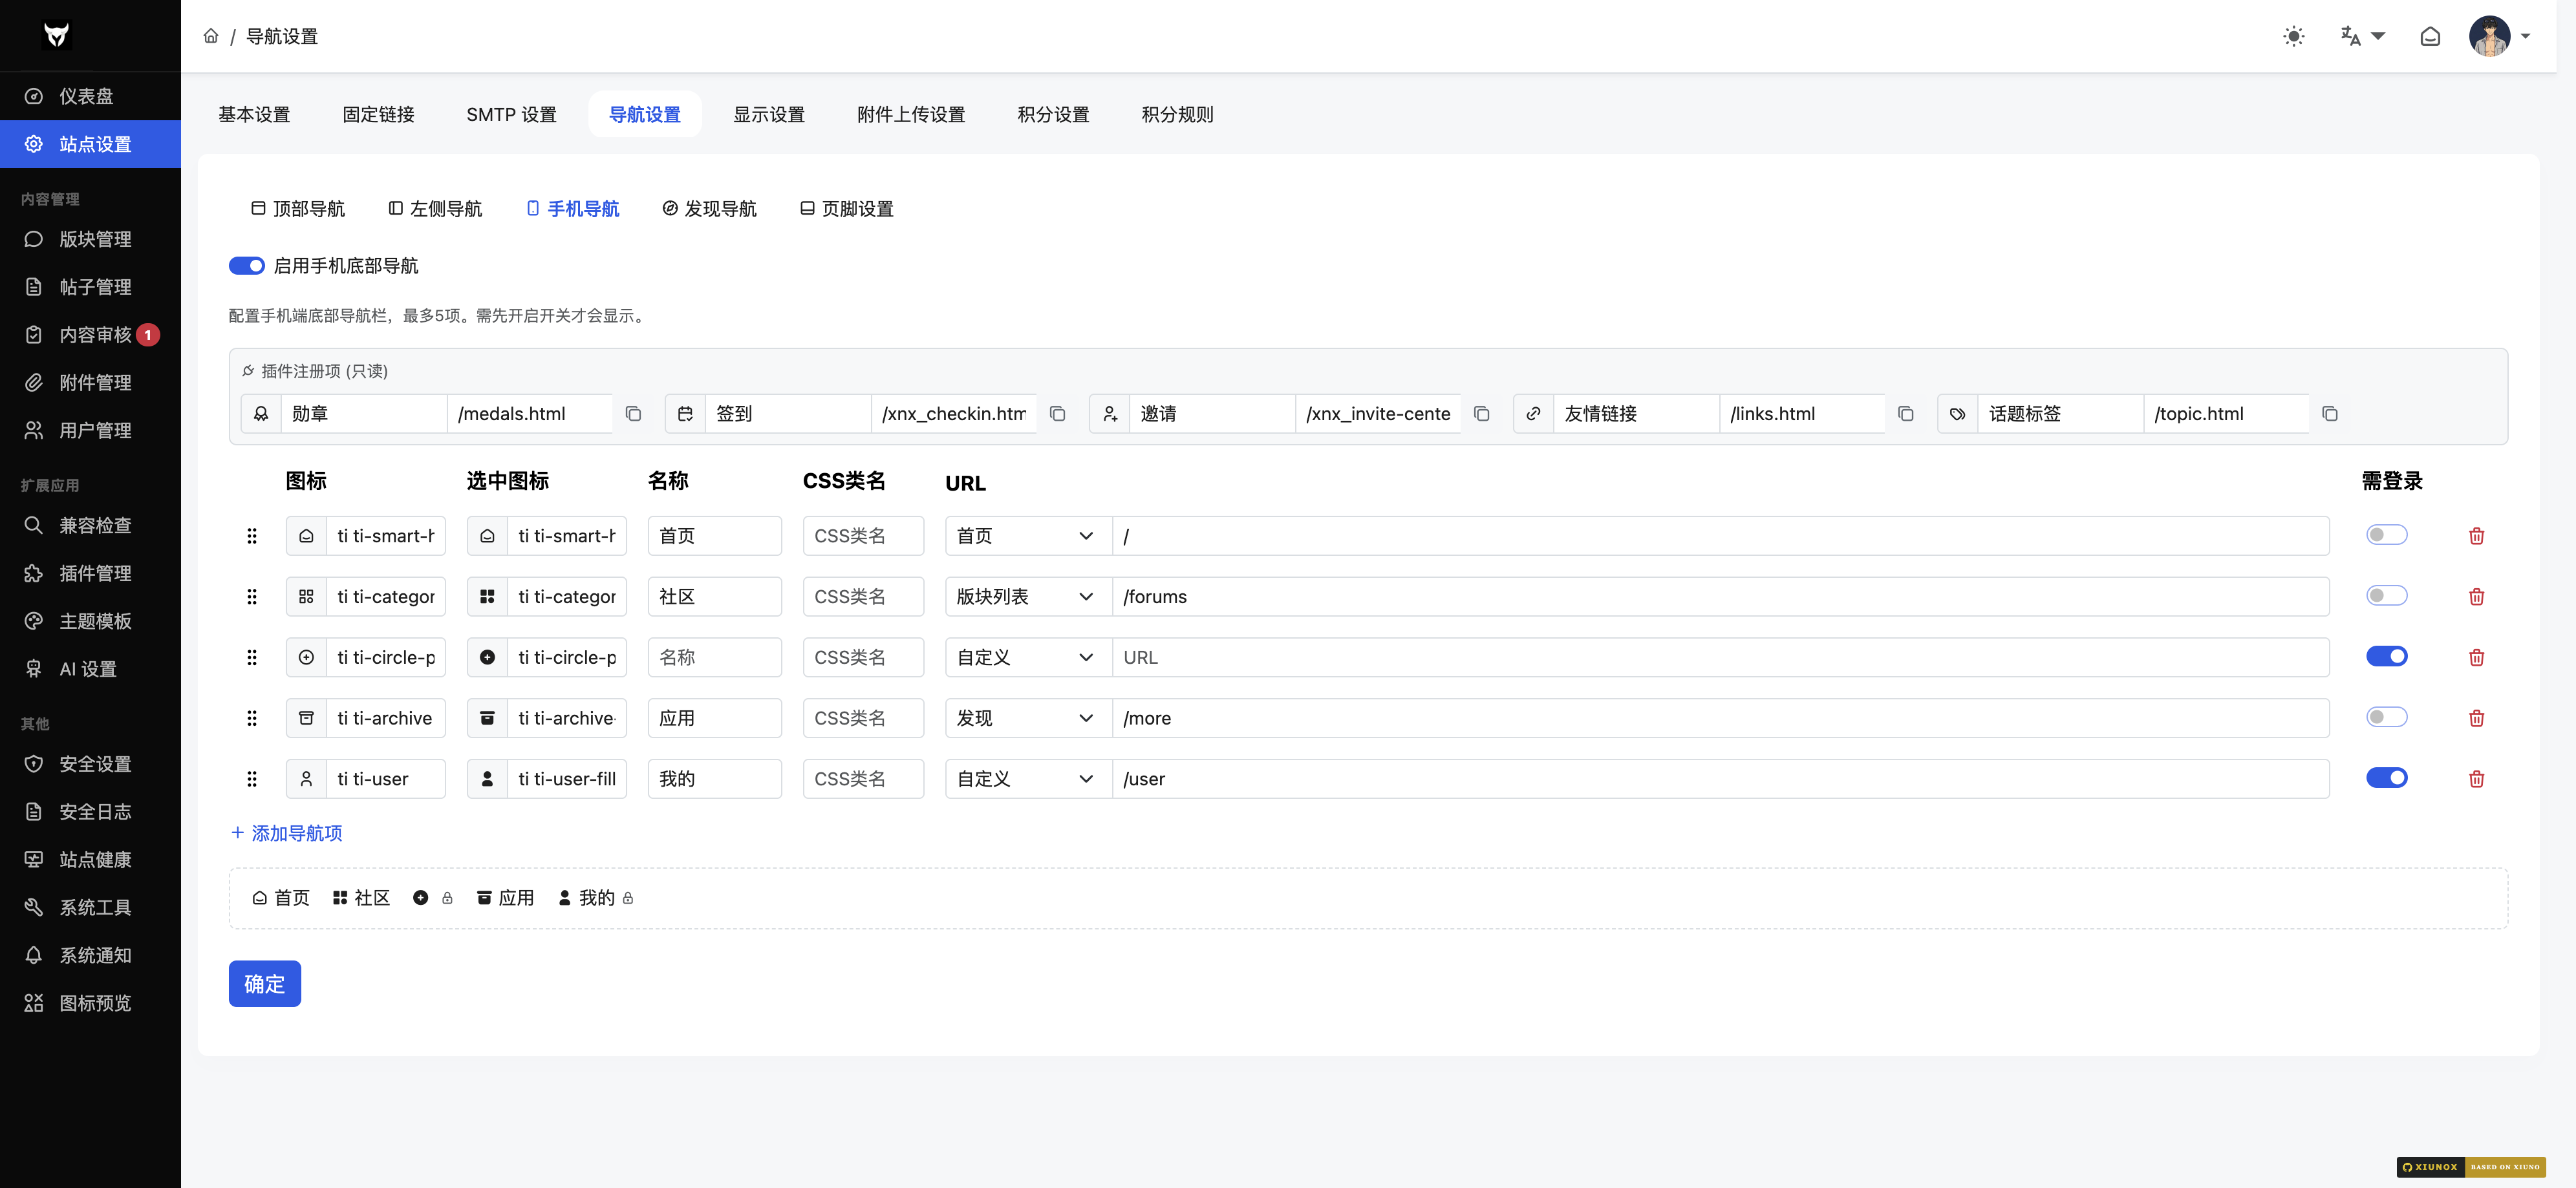The width and height of the screenshot is (2576, 1188).
Task: Click icon preview for ti-archive row
Action: click(307, 718)
